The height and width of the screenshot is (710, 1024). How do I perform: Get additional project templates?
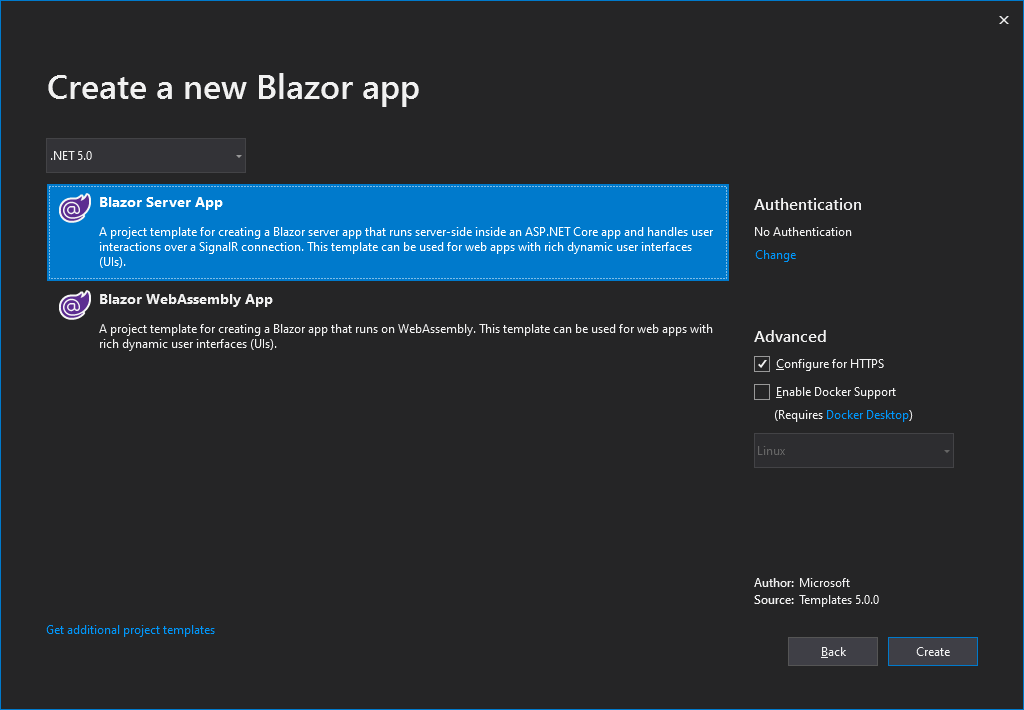[x=130, y=629]
